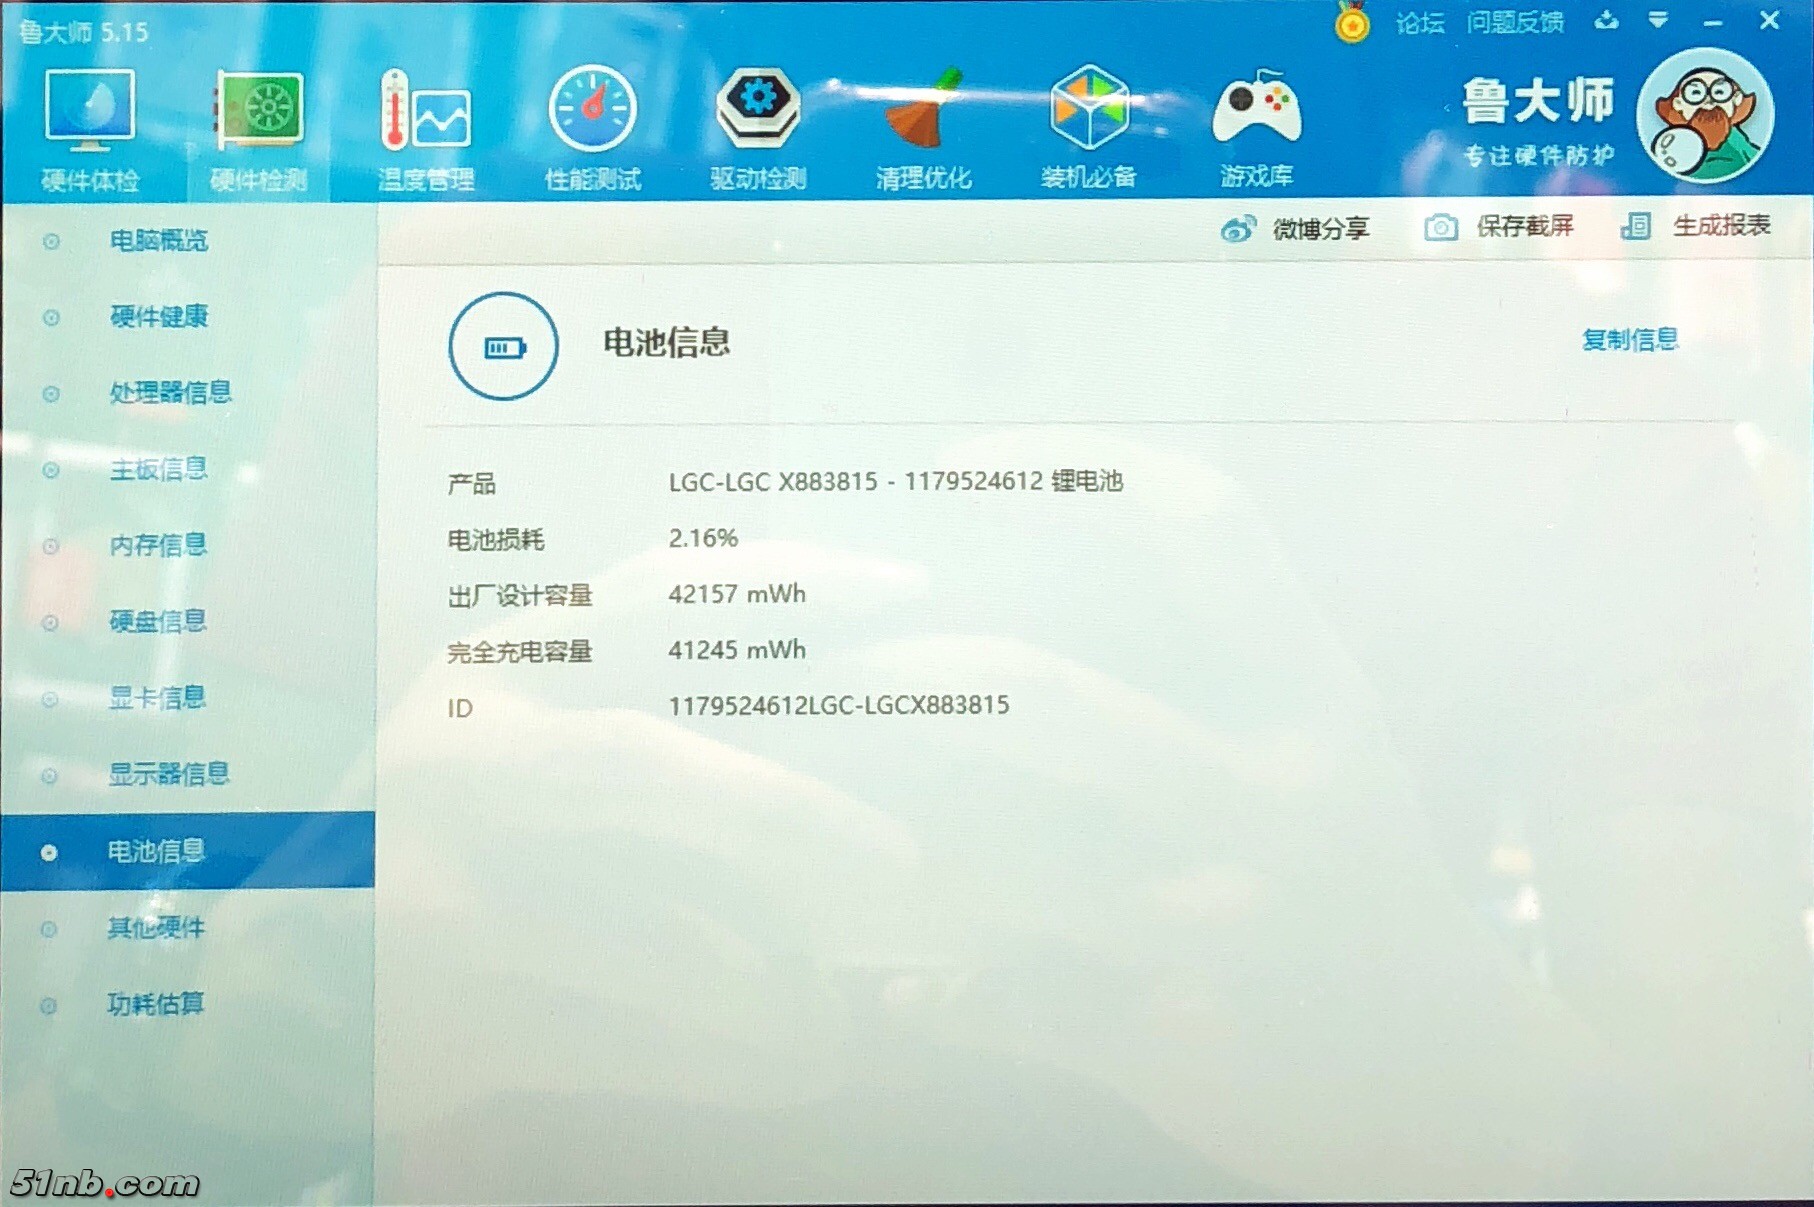Image resolution: width=1814 pixels, height=1207 pixels.
Task: Click the 清理优化 broom cleanup icon
Action: pos(923,127)
